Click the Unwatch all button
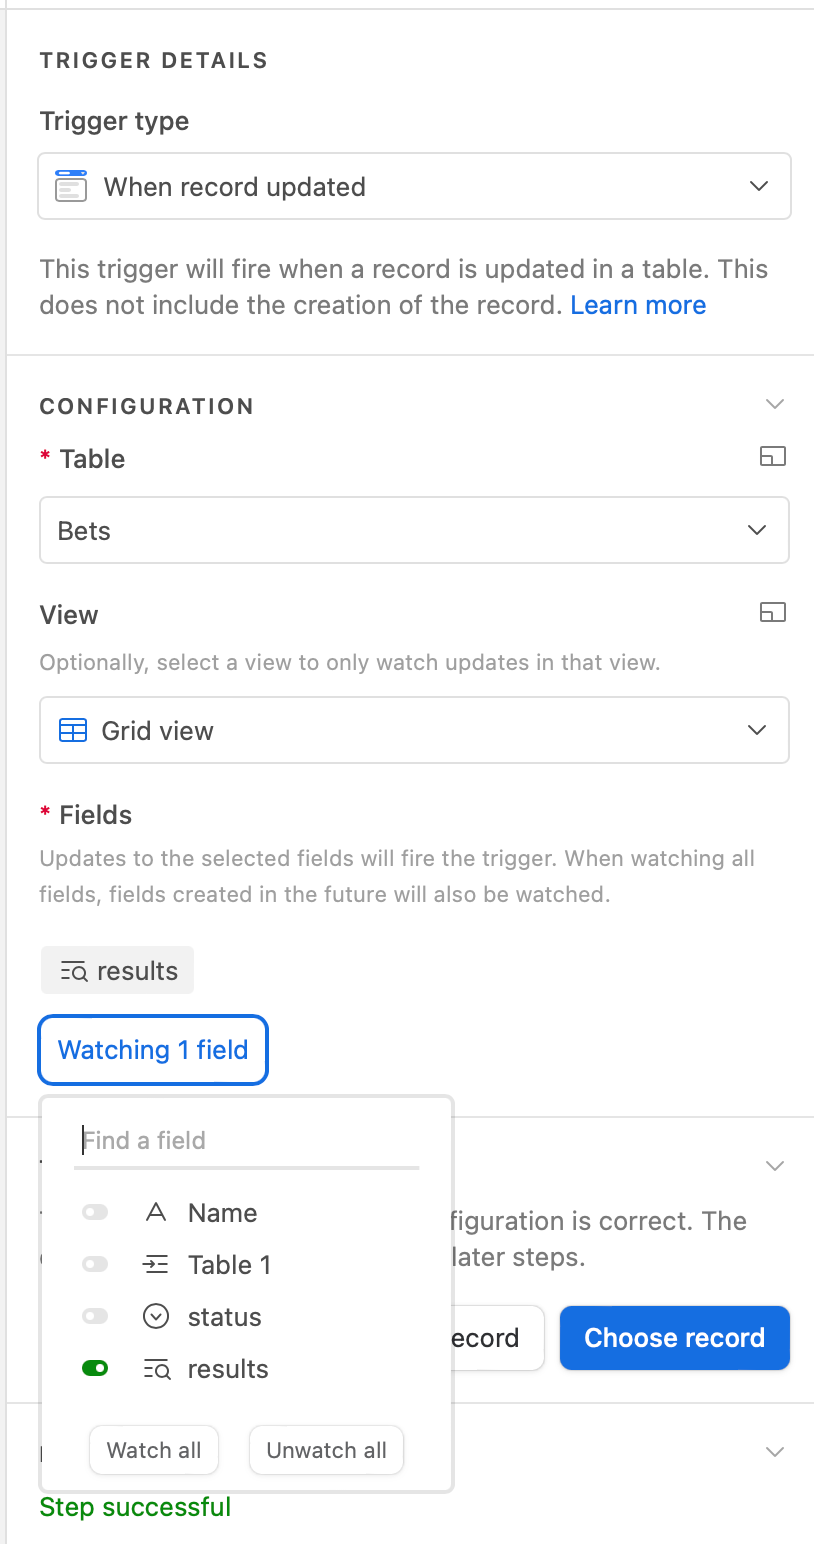Viewport: 814px width, 1544px height. 326,1450
